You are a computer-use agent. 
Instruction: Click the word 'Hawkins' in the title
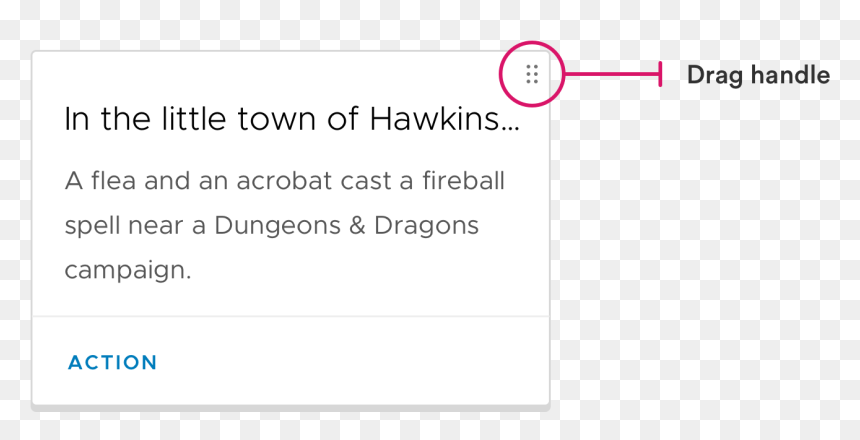pyautogui.click(x=434, y=119)
